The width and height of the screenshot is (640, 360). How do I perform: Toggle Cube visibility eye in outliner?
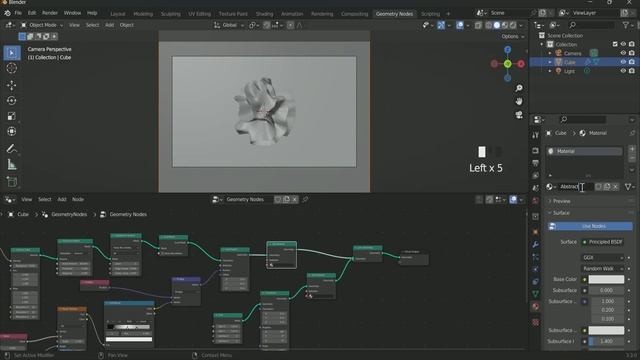click(x=623, y=62)
